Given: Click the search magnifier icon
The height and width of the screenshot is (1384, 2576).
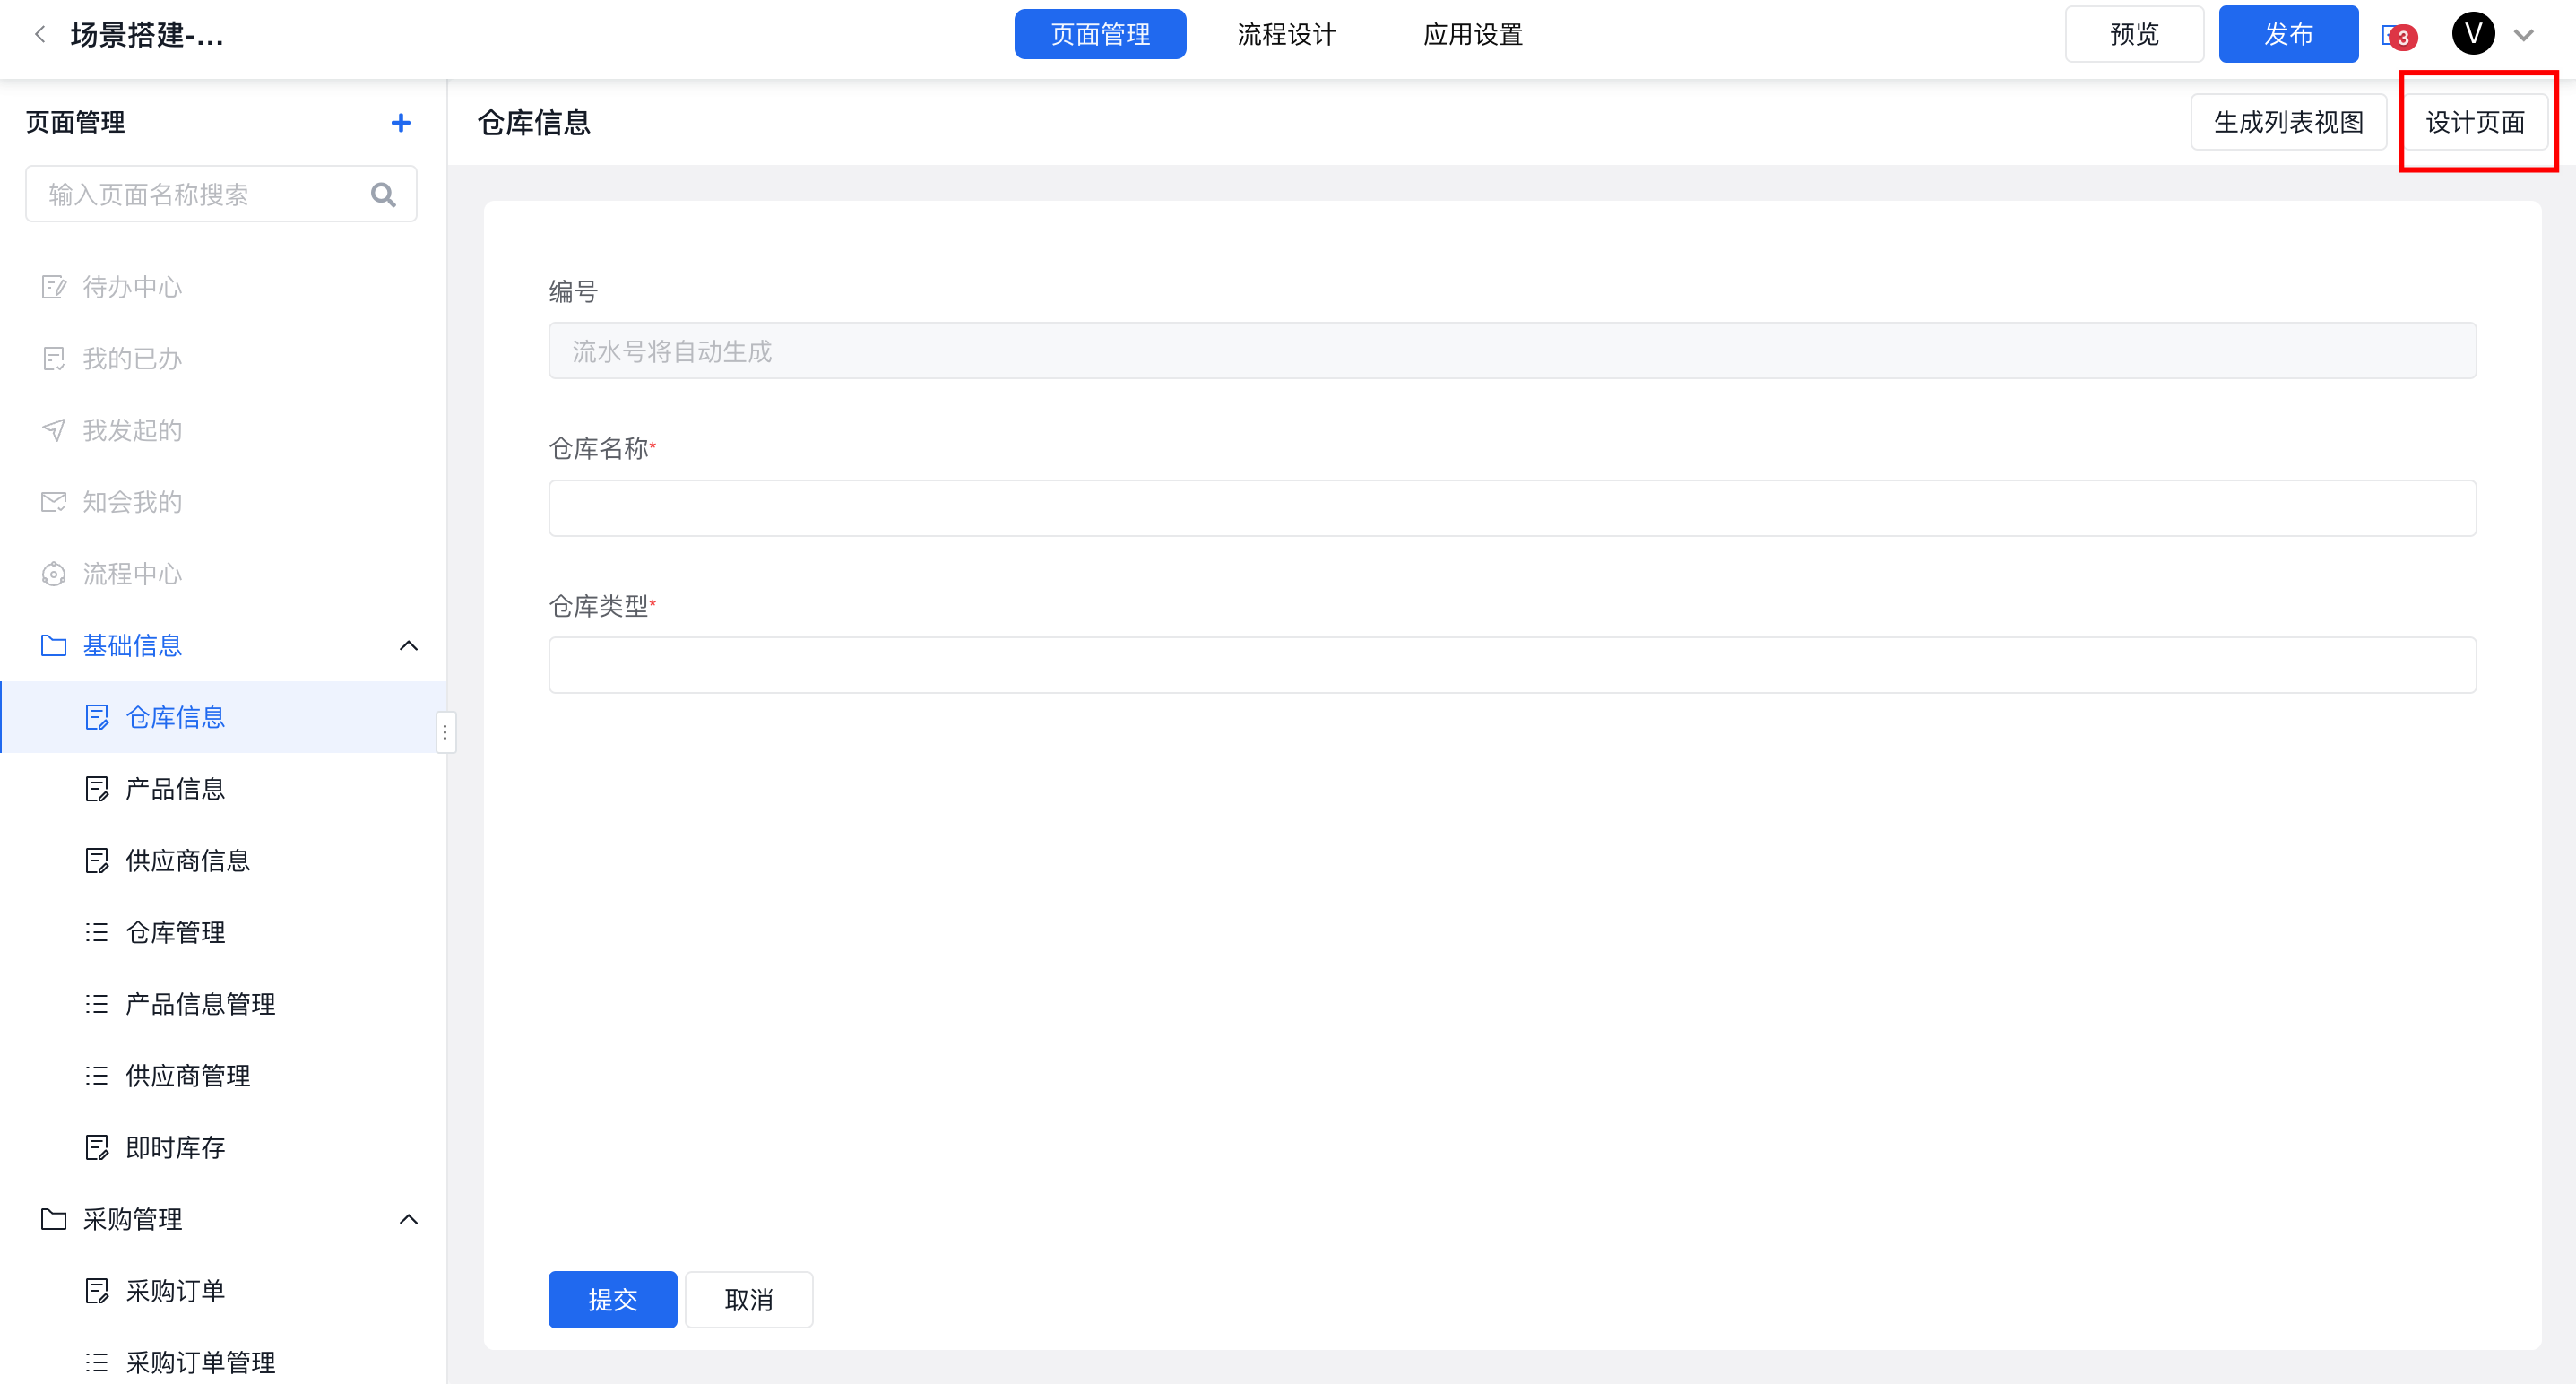Looking at the screenshot, I should [383, 194].
